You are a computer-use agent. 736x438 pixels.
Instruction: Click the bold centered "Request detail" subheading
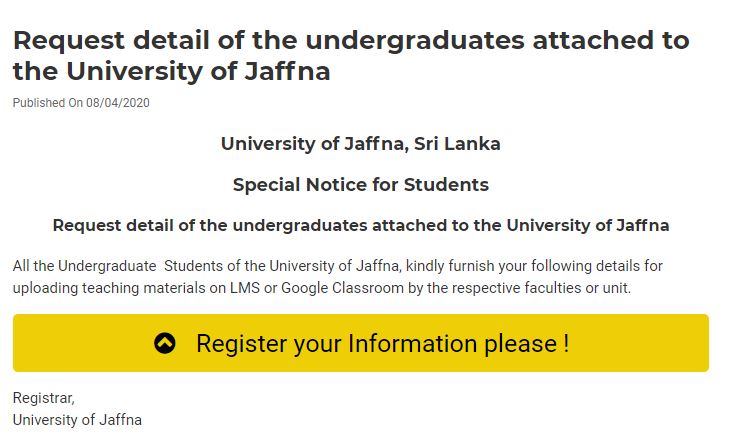(360, 225)
